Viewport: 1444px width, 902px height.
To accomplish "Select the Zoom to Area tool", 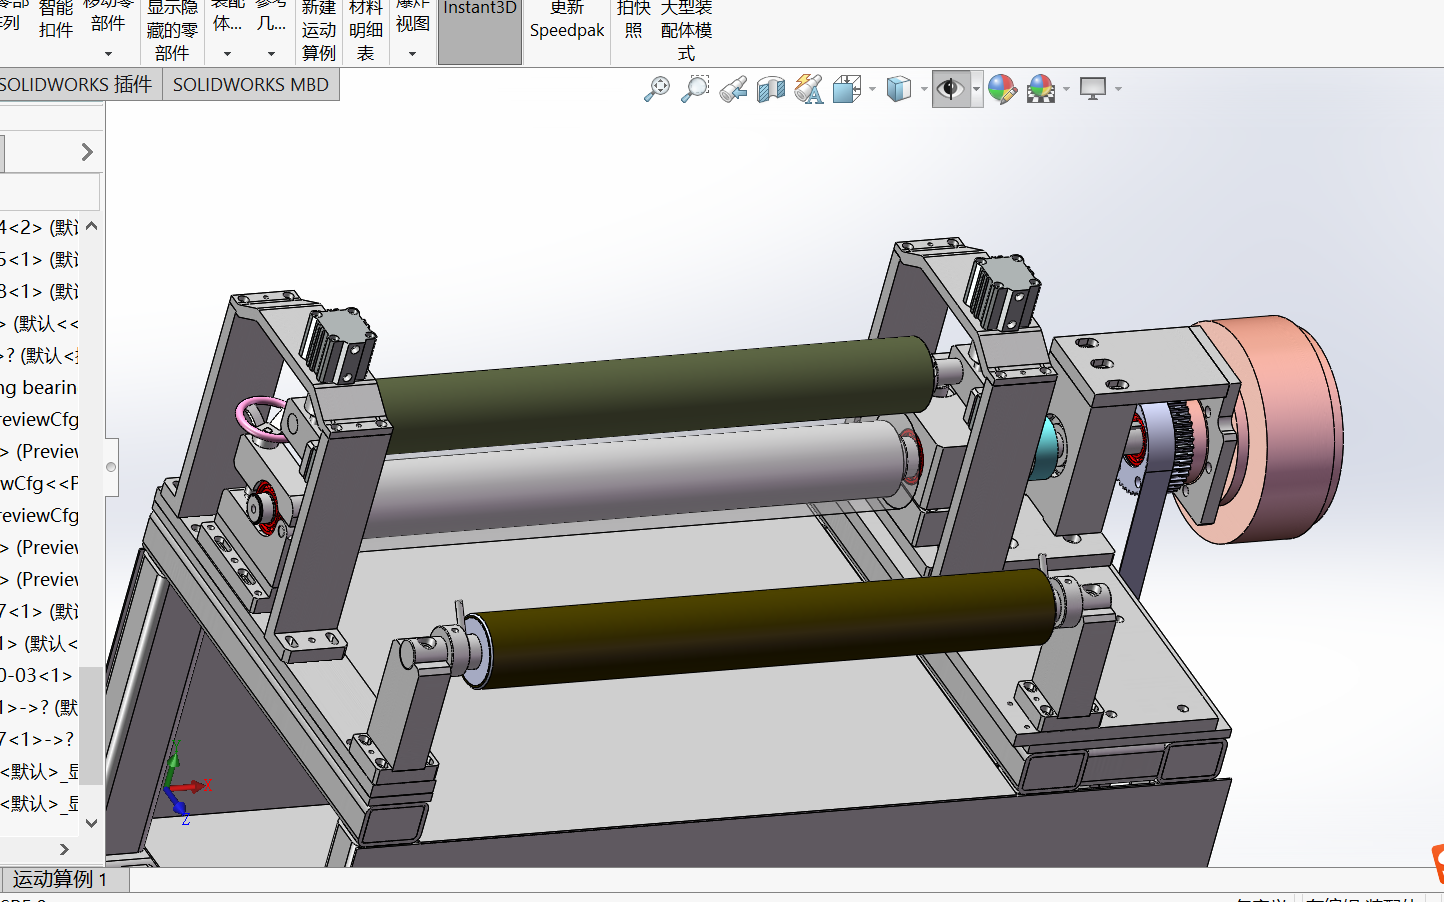I will pyautogui.click(x=695, y=89).
